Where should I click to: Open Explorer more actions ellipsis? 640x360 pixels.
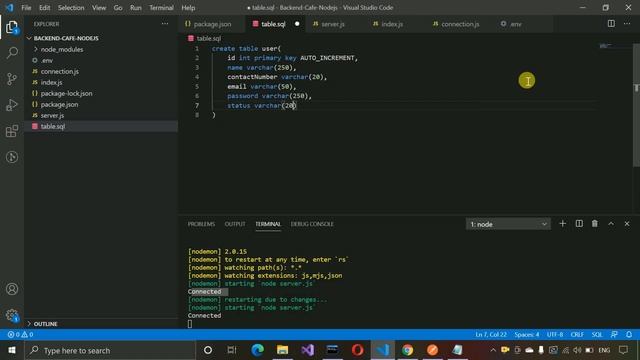165,24
